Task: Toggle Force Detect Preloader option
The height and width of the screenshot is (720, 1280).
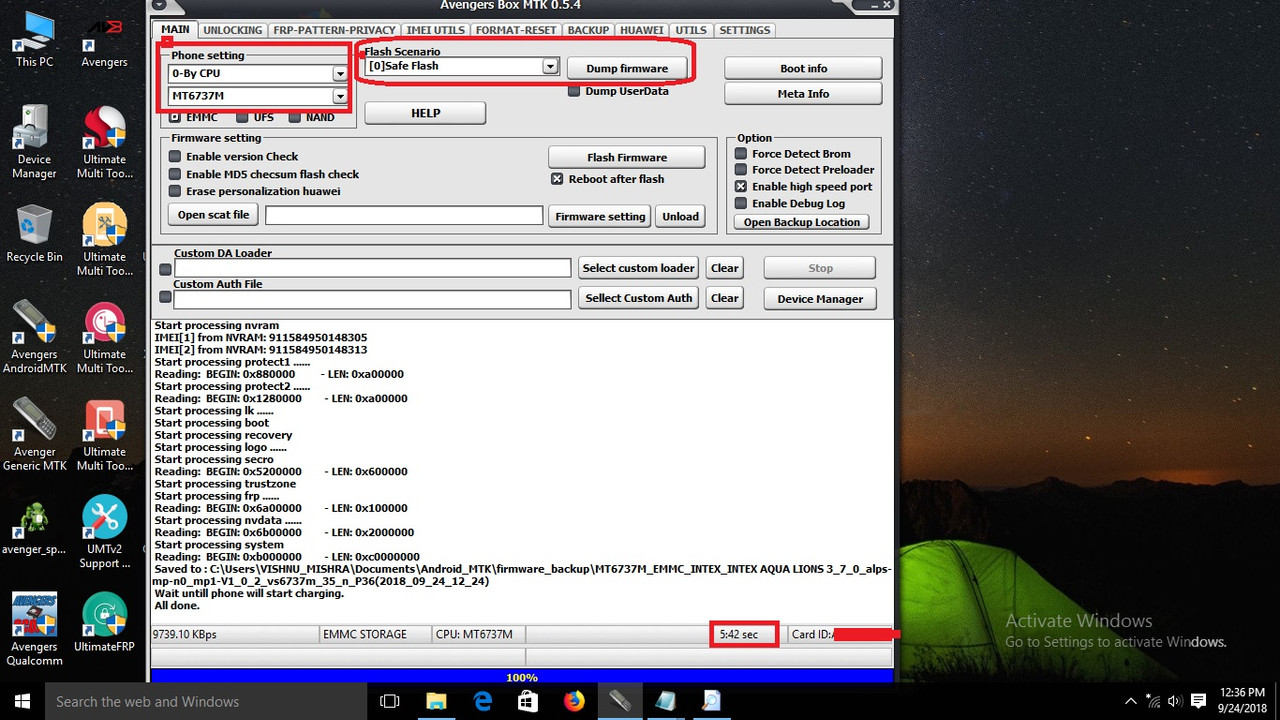Action: [741, 170]
